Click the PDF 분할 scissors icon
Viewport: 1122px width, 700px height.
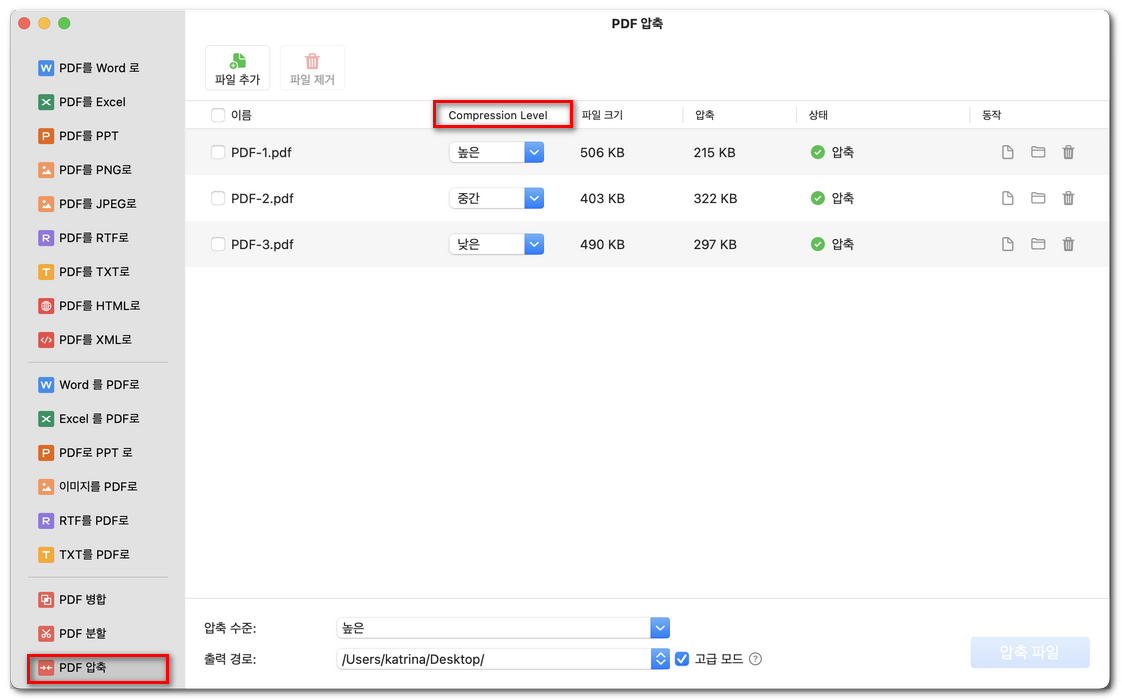(x=46, y=633)
